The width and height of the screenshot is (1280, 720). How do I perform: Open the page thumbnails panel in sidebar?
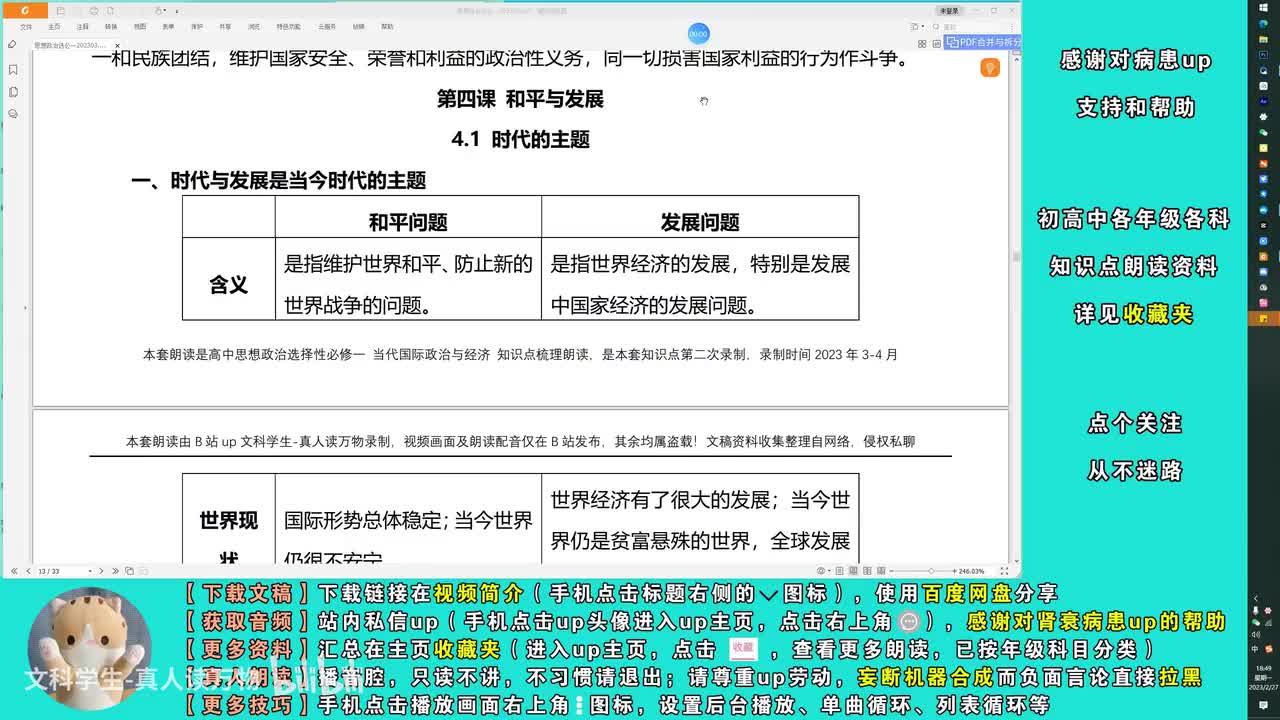[13, 92]
